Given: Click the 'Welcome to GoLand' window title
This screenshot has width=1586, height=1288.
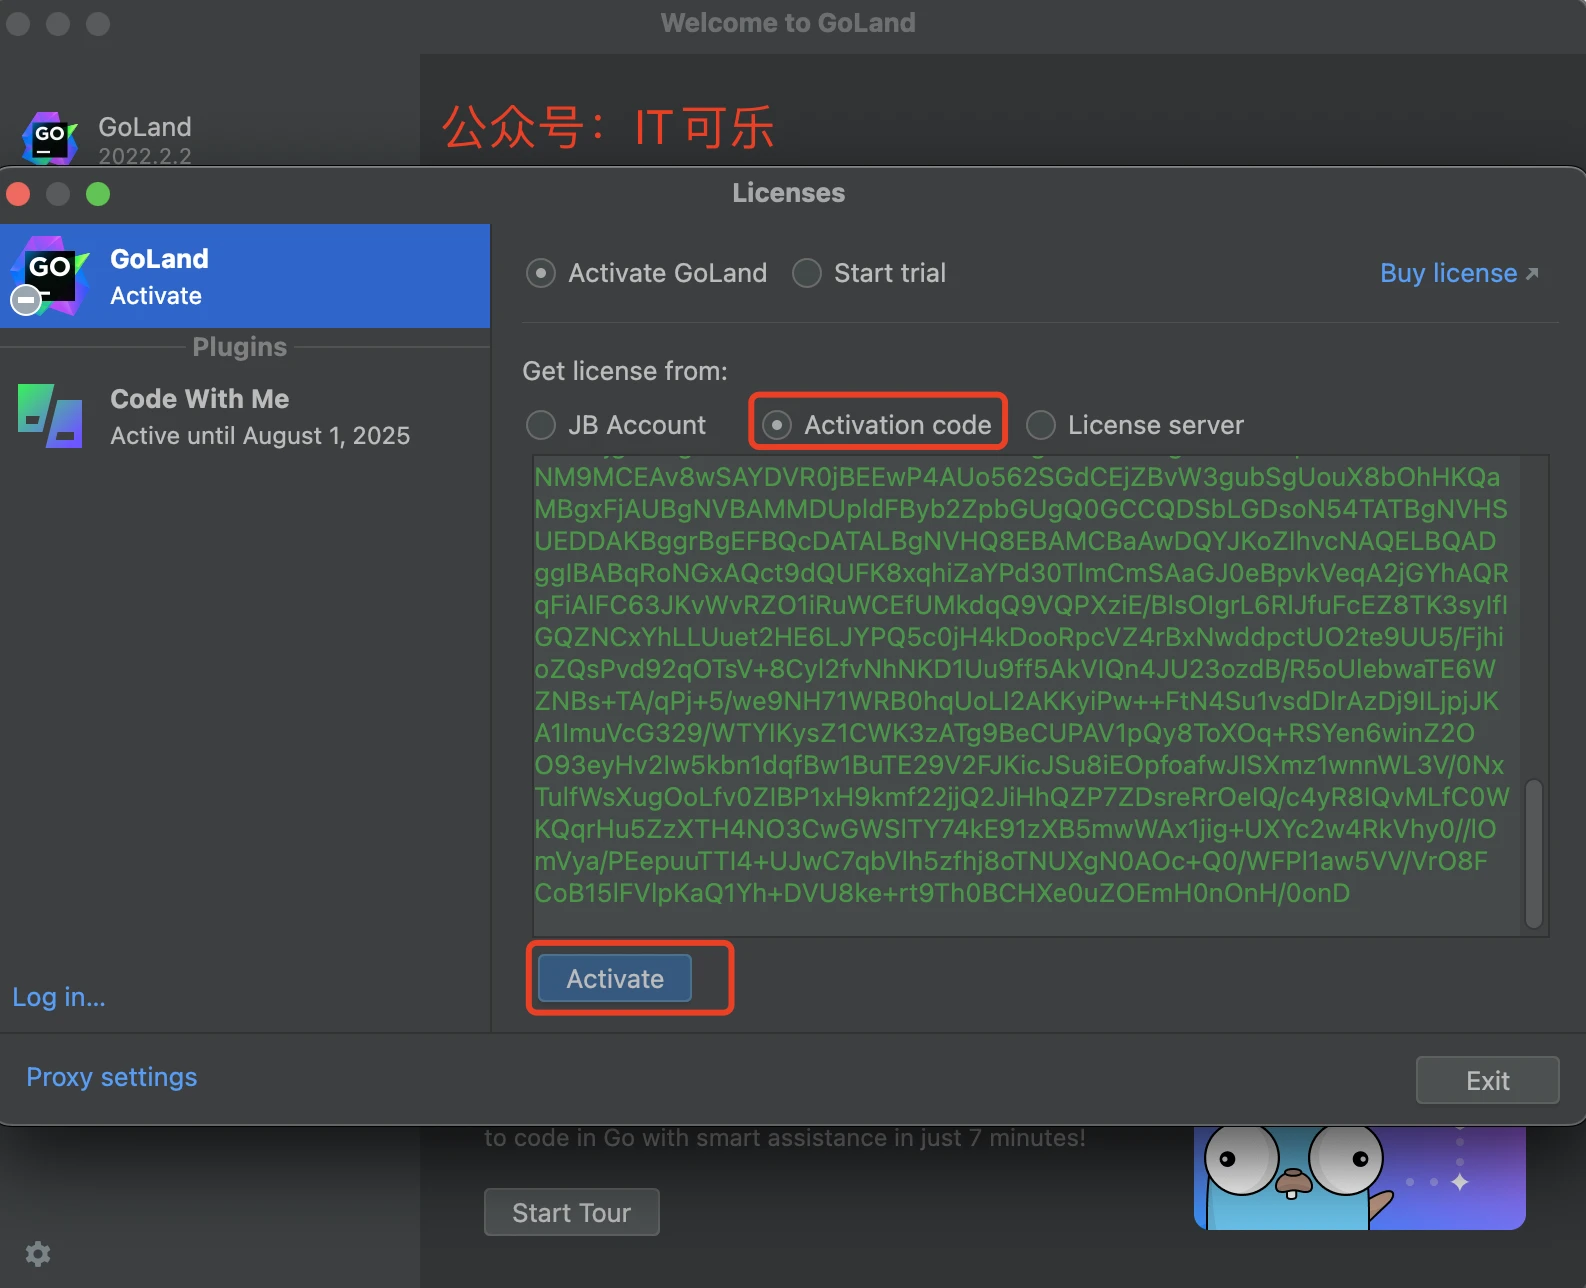Looking at the screenshot, I should coord(788,23).
